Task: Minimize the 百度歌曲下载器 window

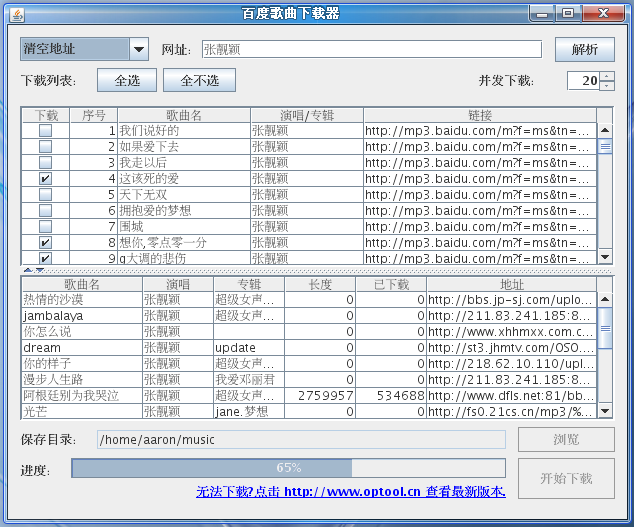Action: point(542,14)
